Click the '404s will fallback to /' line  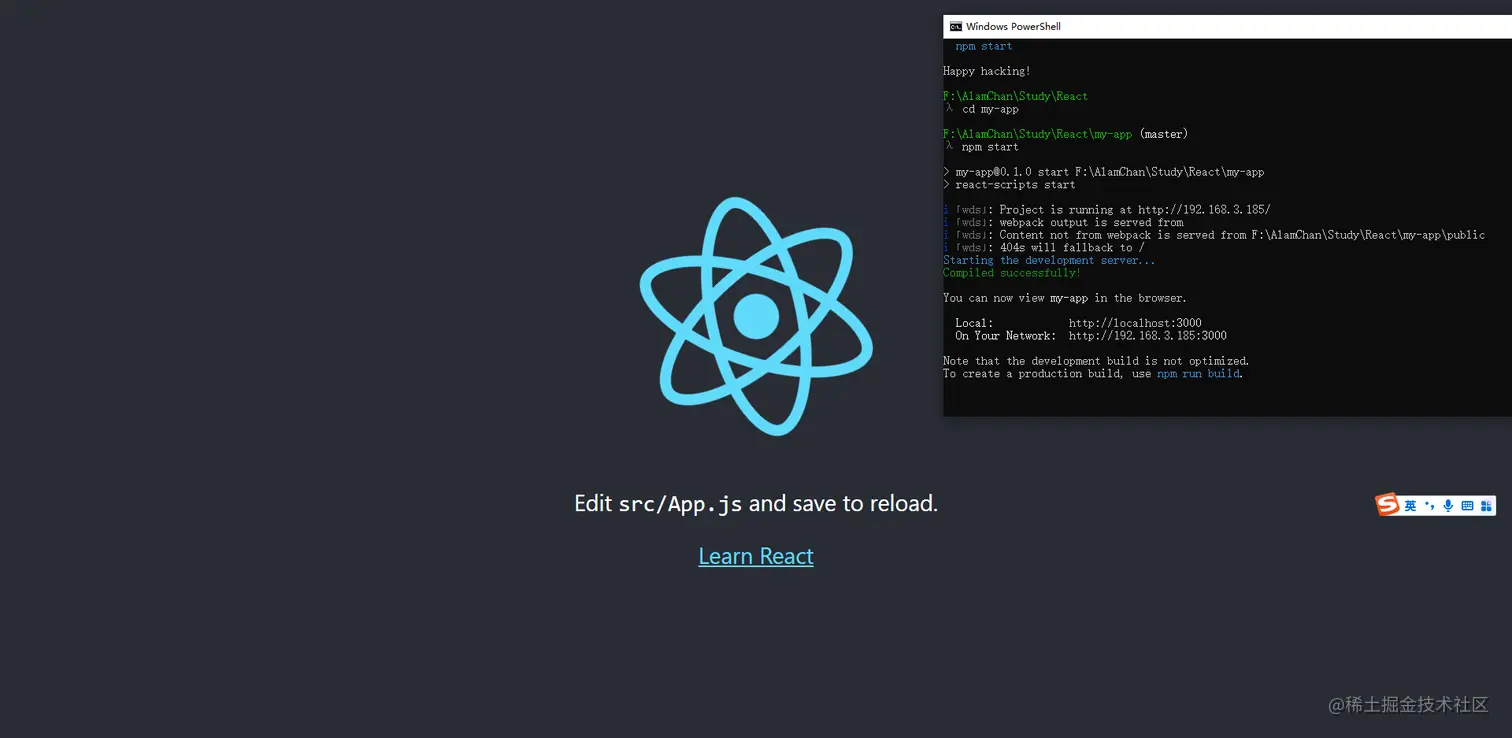click(1044, 248)
